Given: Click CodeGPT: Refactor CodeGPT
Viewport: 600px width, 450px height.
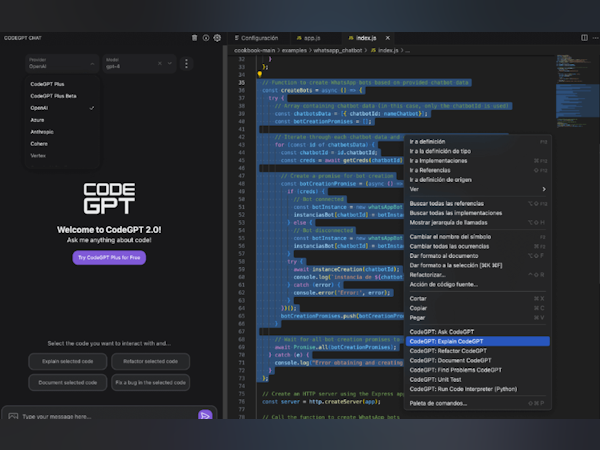Looking at the screenshot, I should [x=478, y=351].
